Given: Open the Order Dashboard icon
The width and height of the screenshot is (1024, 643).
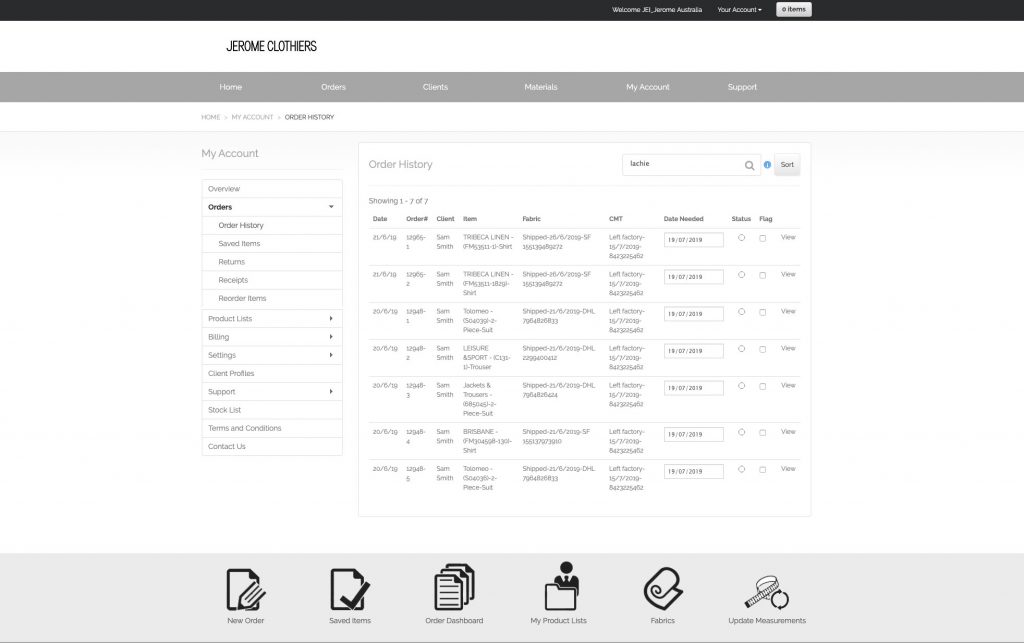Looking at the screenshot, I should 455,589.
